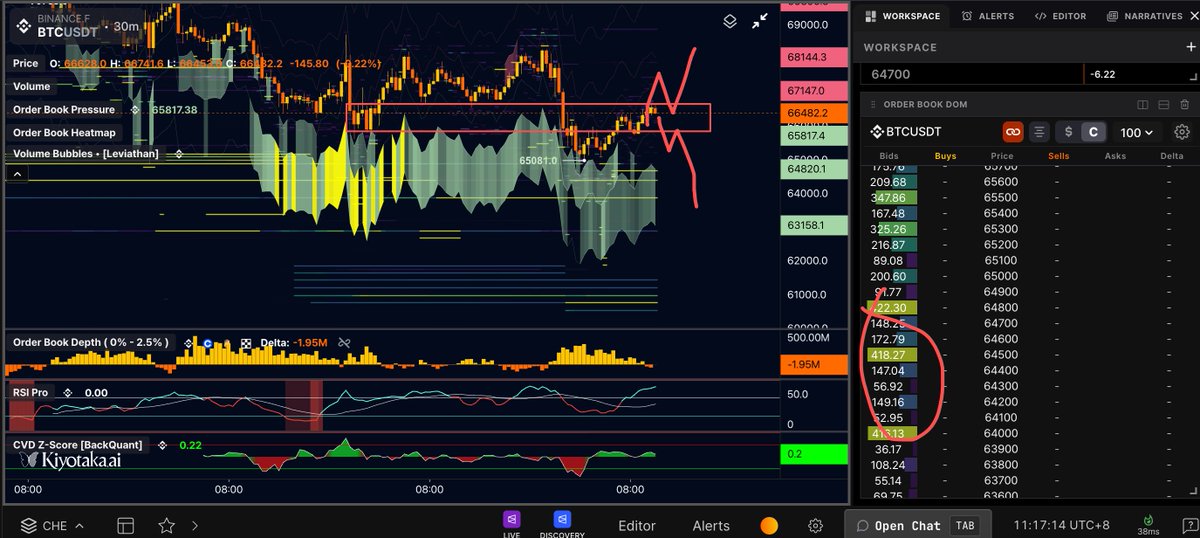
Task: Open Alerts from the bottom bar
Action: 711,525
